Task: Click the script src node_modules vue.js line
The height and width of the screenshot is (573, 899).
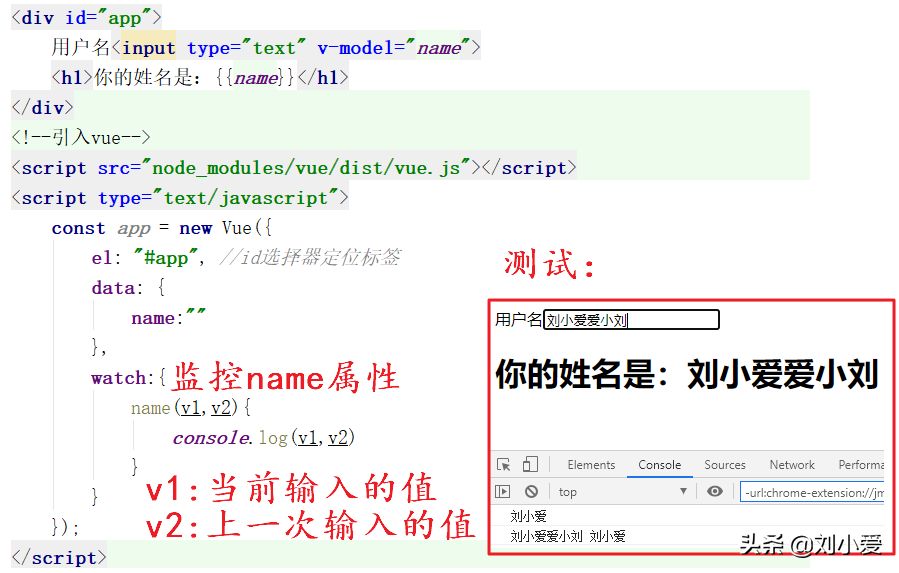Action: coord(294,167)
